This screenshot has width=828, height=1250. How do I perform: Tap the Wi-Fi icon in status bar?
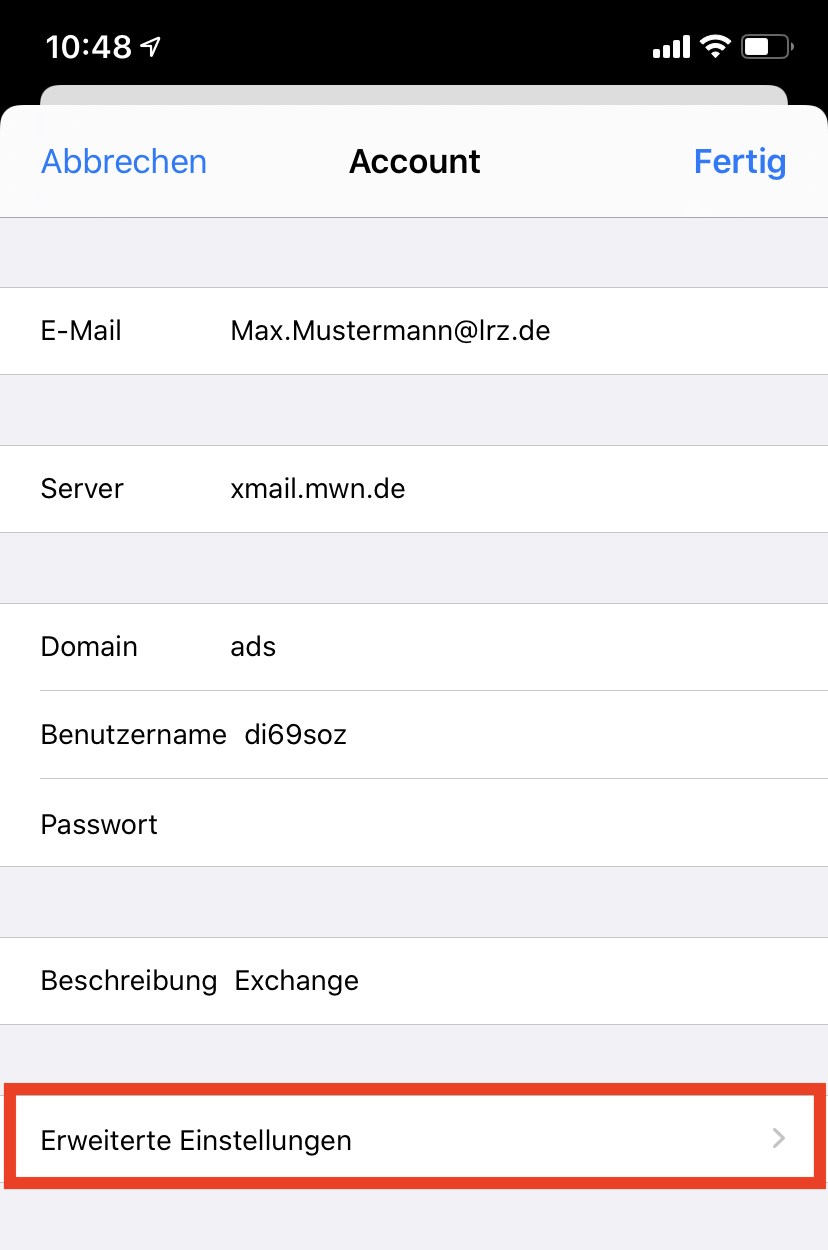point(715,46)
